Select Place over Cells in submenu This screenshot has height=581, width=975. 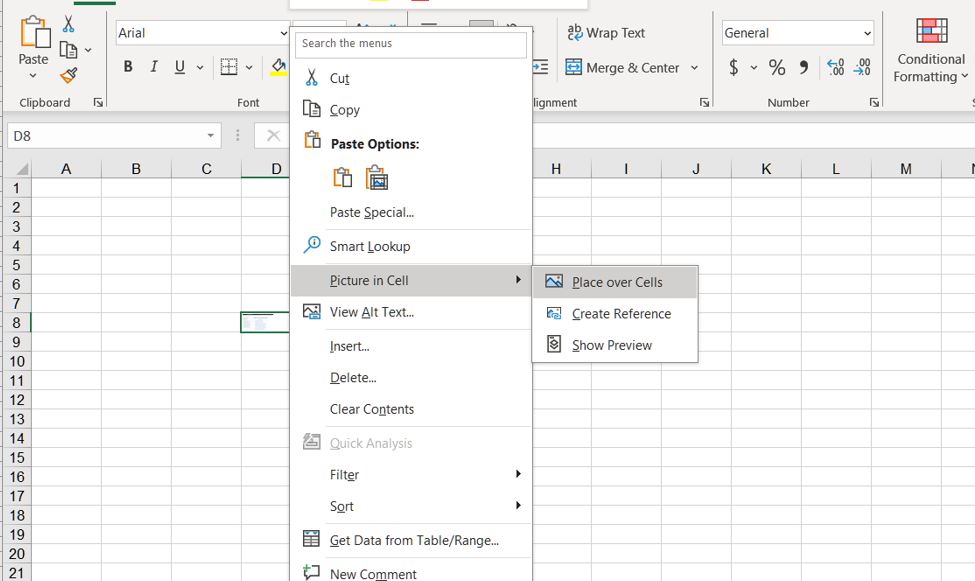pos(616,282)
